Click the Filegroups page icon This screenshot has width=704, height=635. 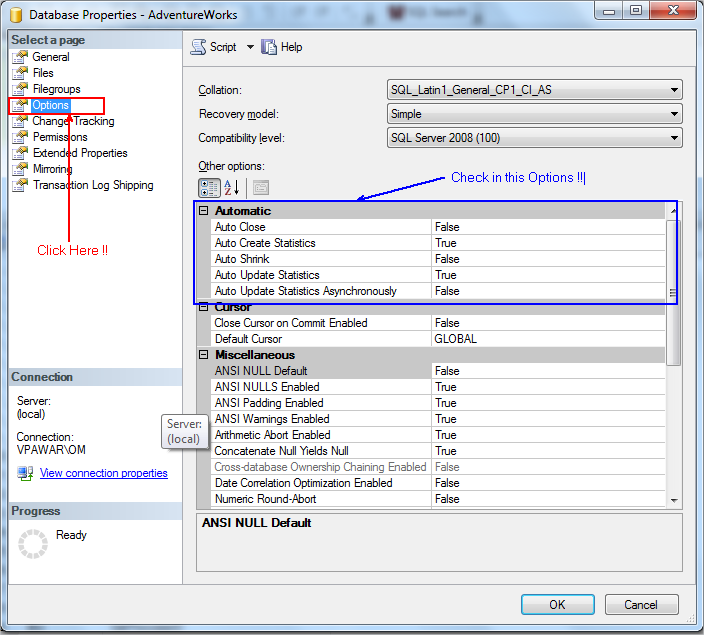20,89
